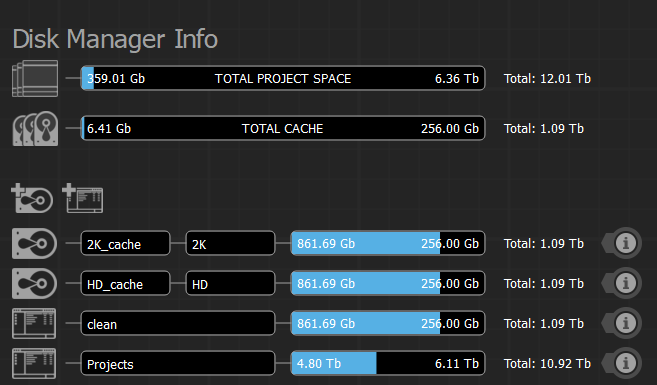657x385 pixels.
Task: Select the Projects volume icon
Action: (x=34, y=363)
